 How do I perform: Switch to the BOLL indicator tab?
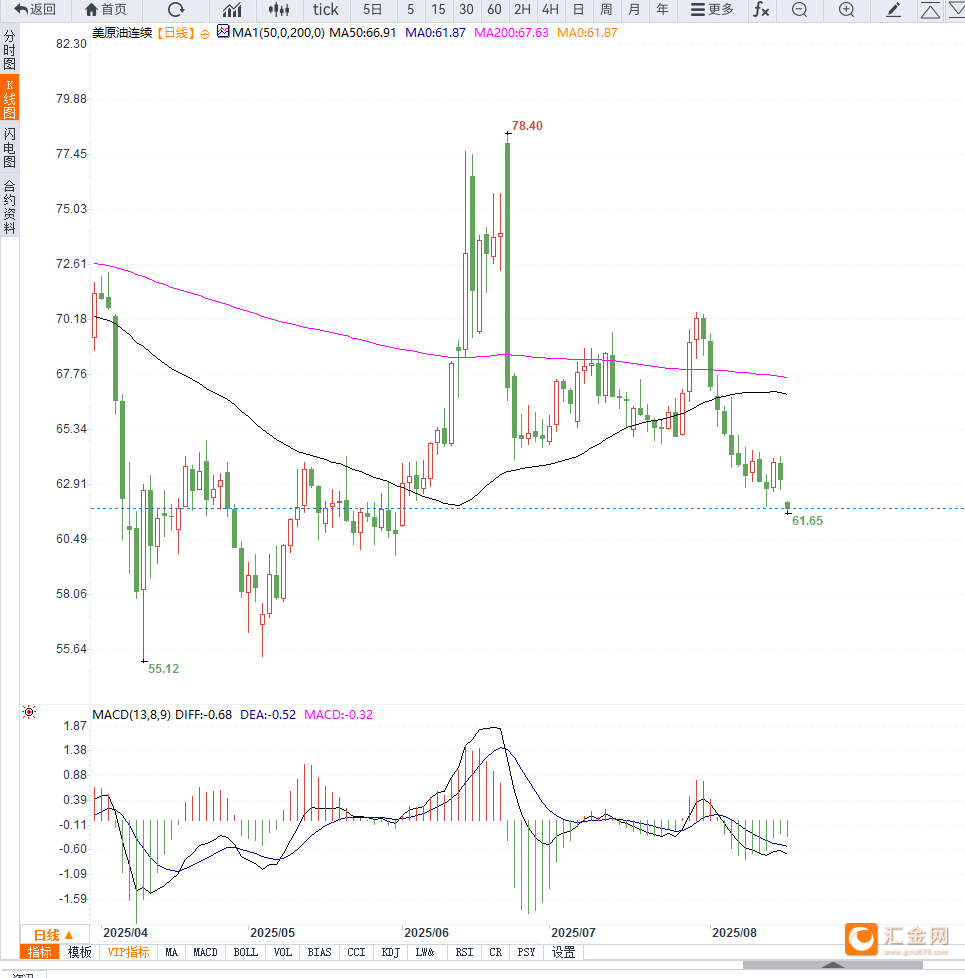click(245, 952)
